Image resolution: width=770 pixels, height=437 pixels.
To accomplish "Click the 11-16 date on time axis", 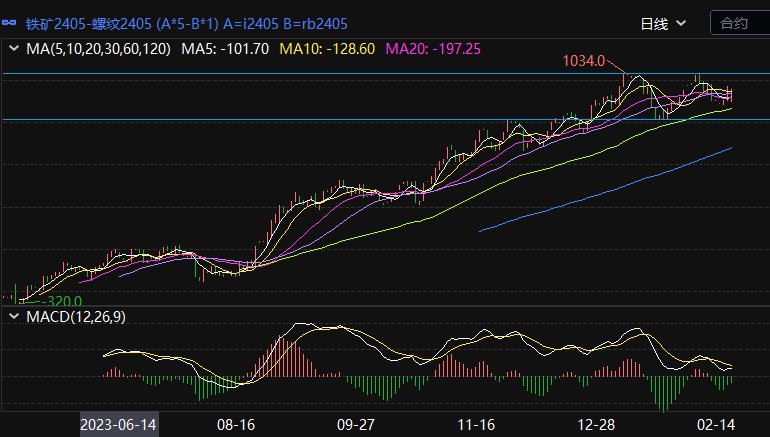I will [x=476, y=425].
